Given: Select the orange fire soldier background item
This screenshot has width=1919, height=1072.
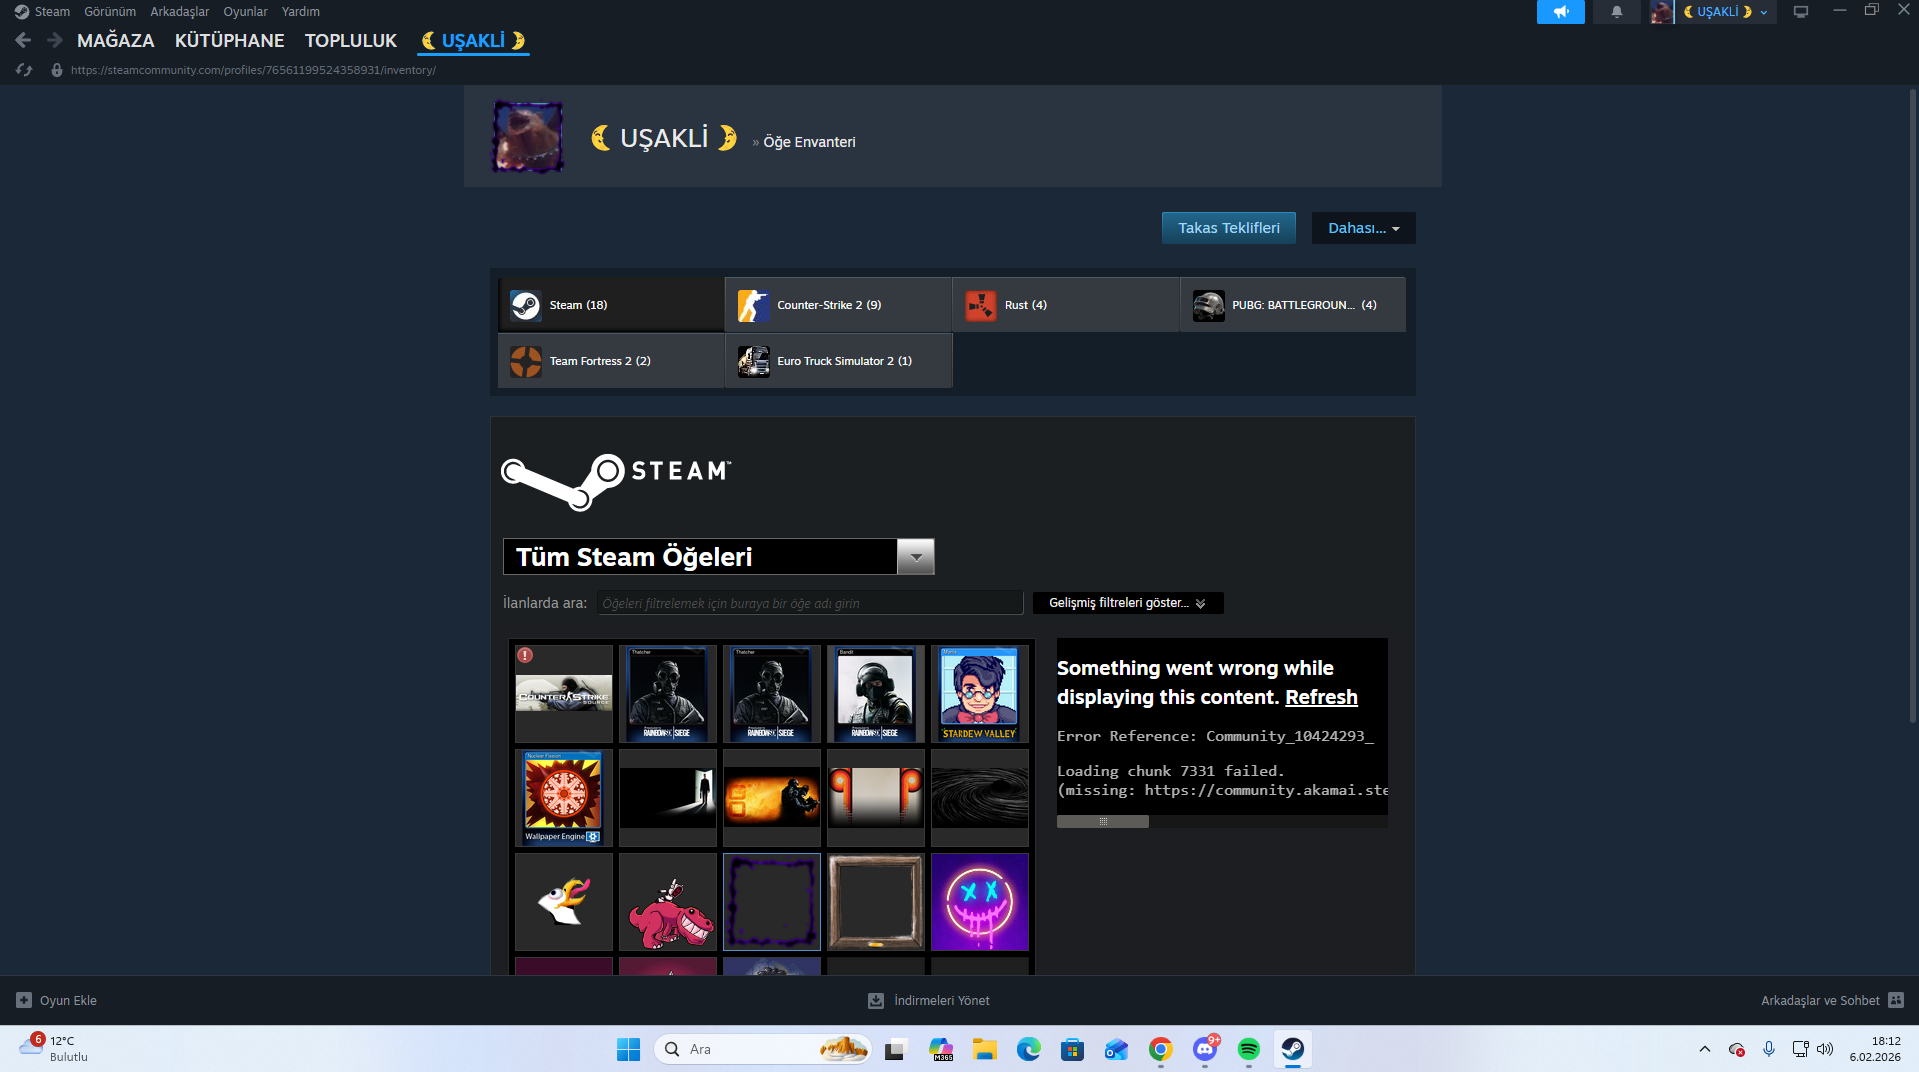Looking at the screenshot, I should pos(772,798).
